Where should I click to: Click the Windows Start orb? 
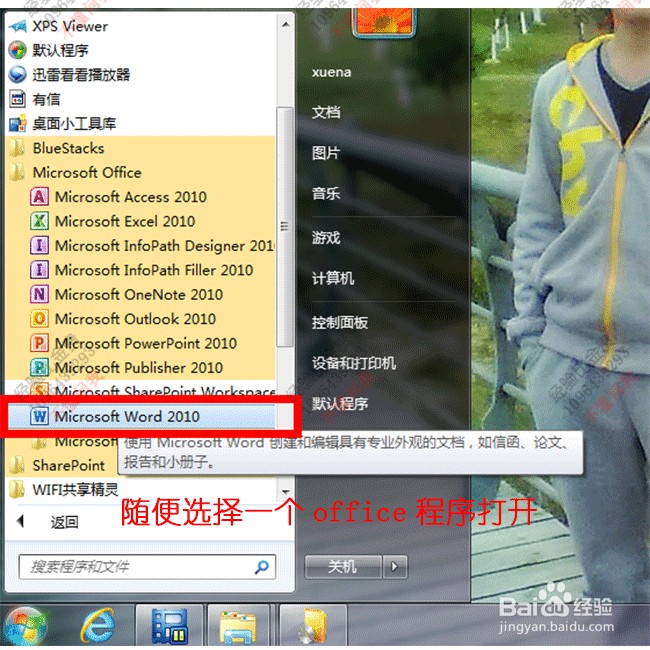pos(25,626)
